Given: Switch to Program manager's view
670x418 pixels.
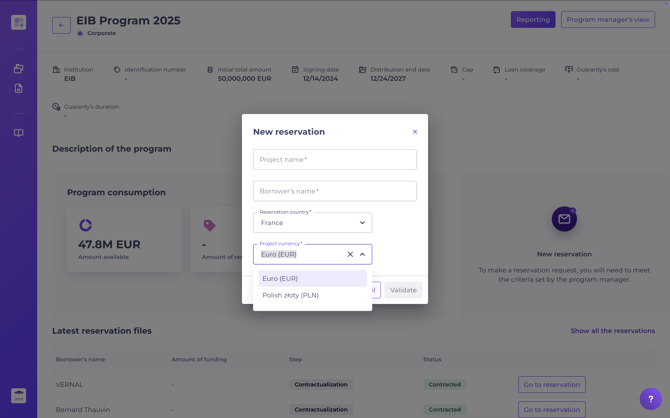Looking at the screenshot, I should 608,20.
